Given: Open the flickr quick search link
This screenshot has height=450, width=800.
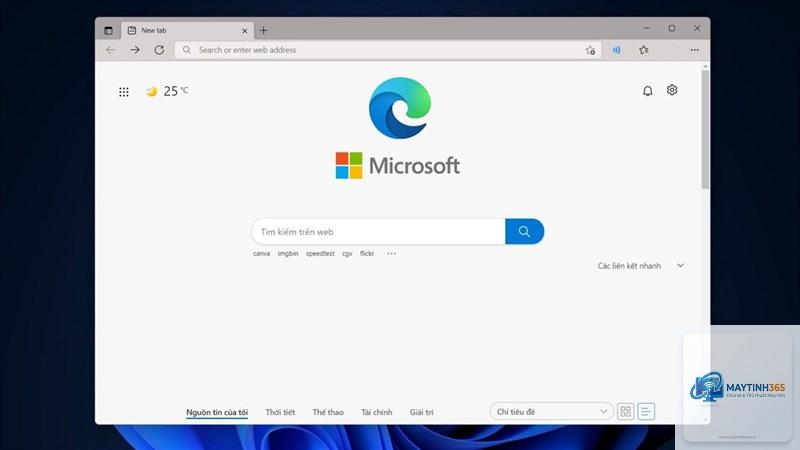Looking at the screenshot, I should (x=367, y=254).
